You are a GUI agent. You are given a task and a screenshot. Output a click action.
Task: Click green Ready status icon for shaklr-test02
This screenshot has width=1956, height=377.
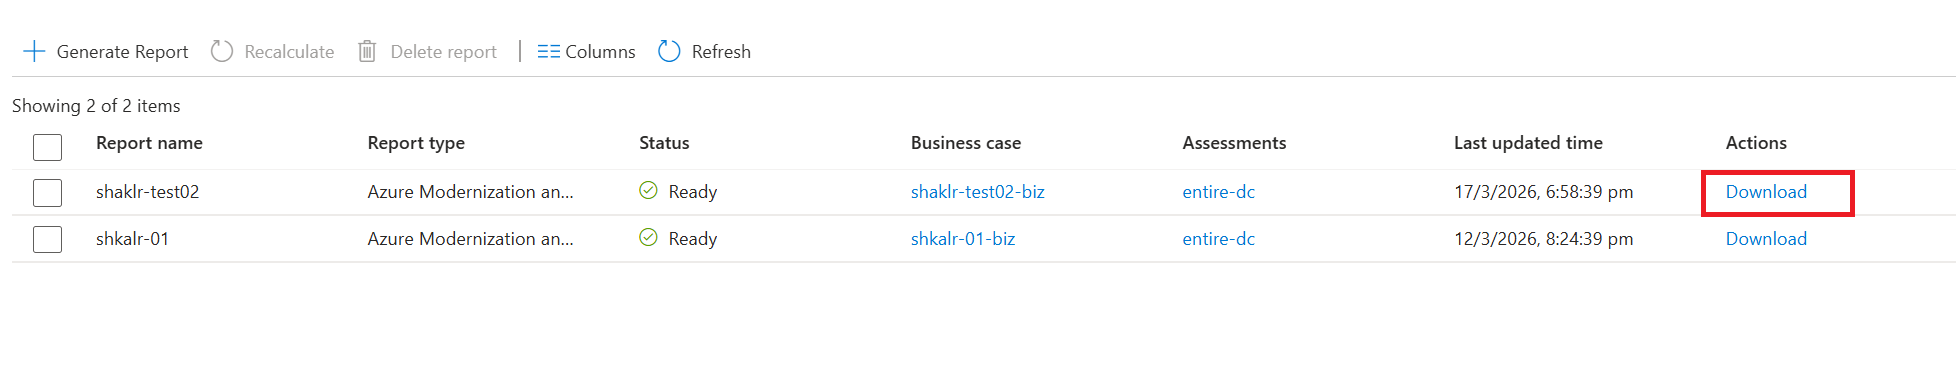(x=648, y=190)
